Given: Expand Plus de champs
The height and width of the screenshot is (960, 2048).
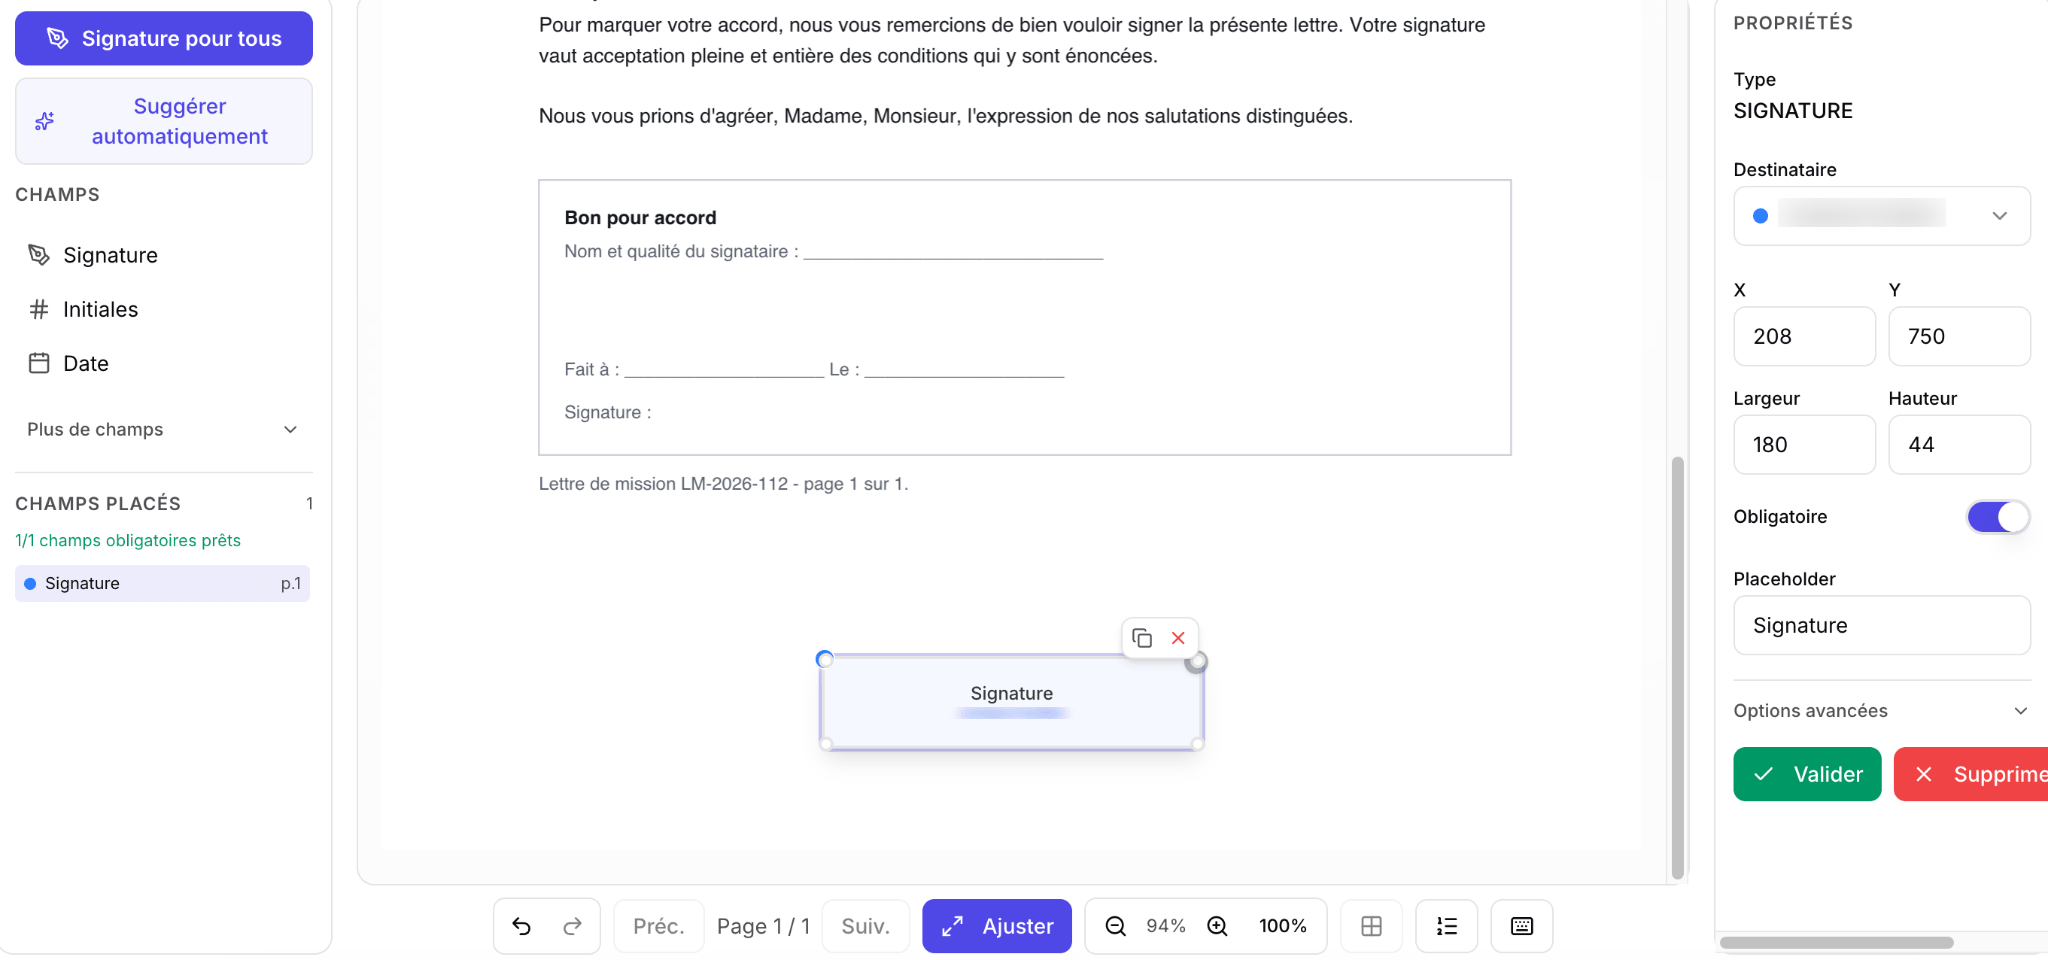Looking at the screenshot, I should [164, 430].
